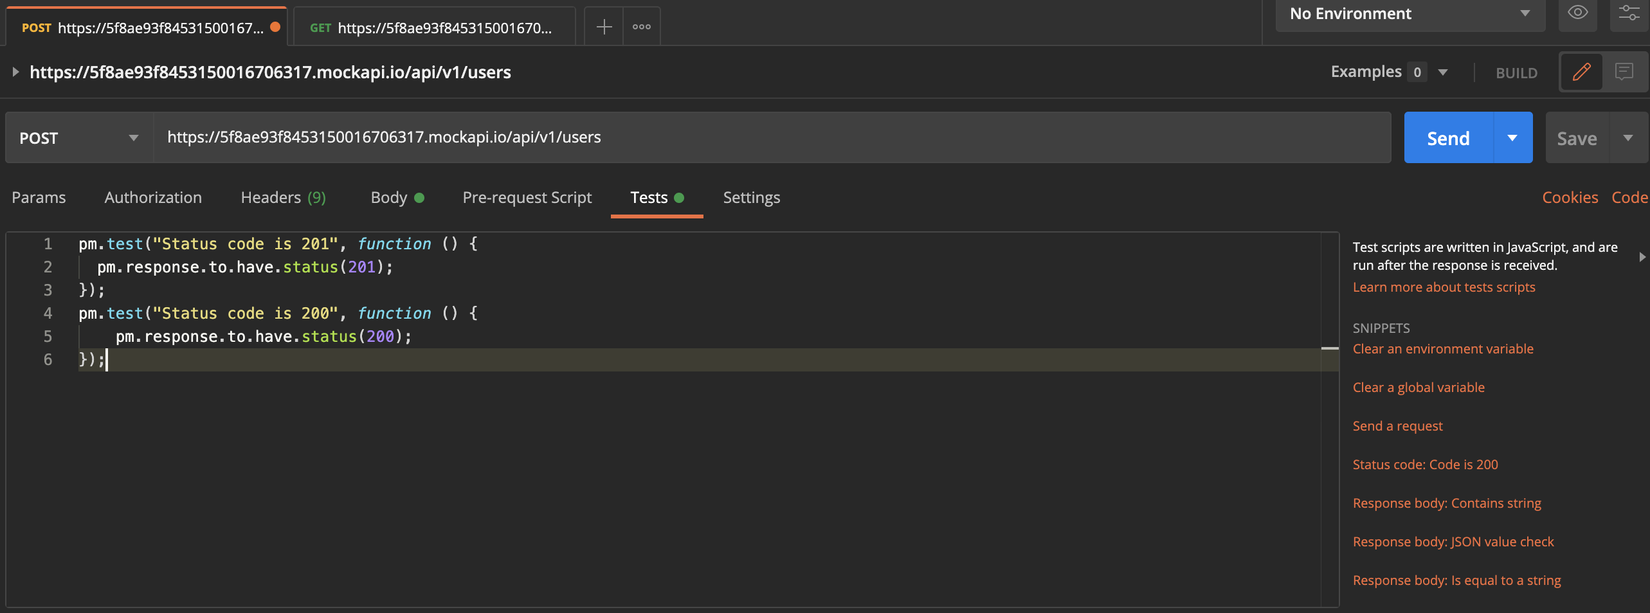Viewport: 1650px width, 613px height.
Task: Open the tab options ellipsis menu
Action: [642, 27]
